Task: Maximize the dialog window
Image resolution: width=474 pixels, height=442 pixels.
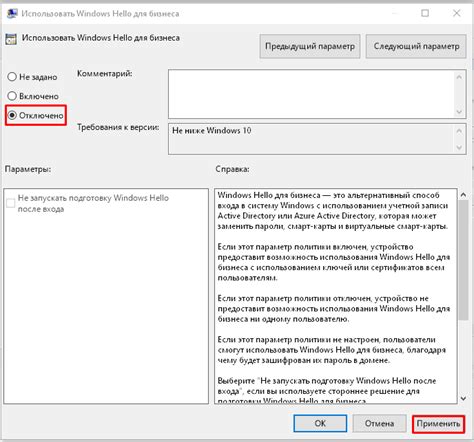Action: [x=425, y=13]
